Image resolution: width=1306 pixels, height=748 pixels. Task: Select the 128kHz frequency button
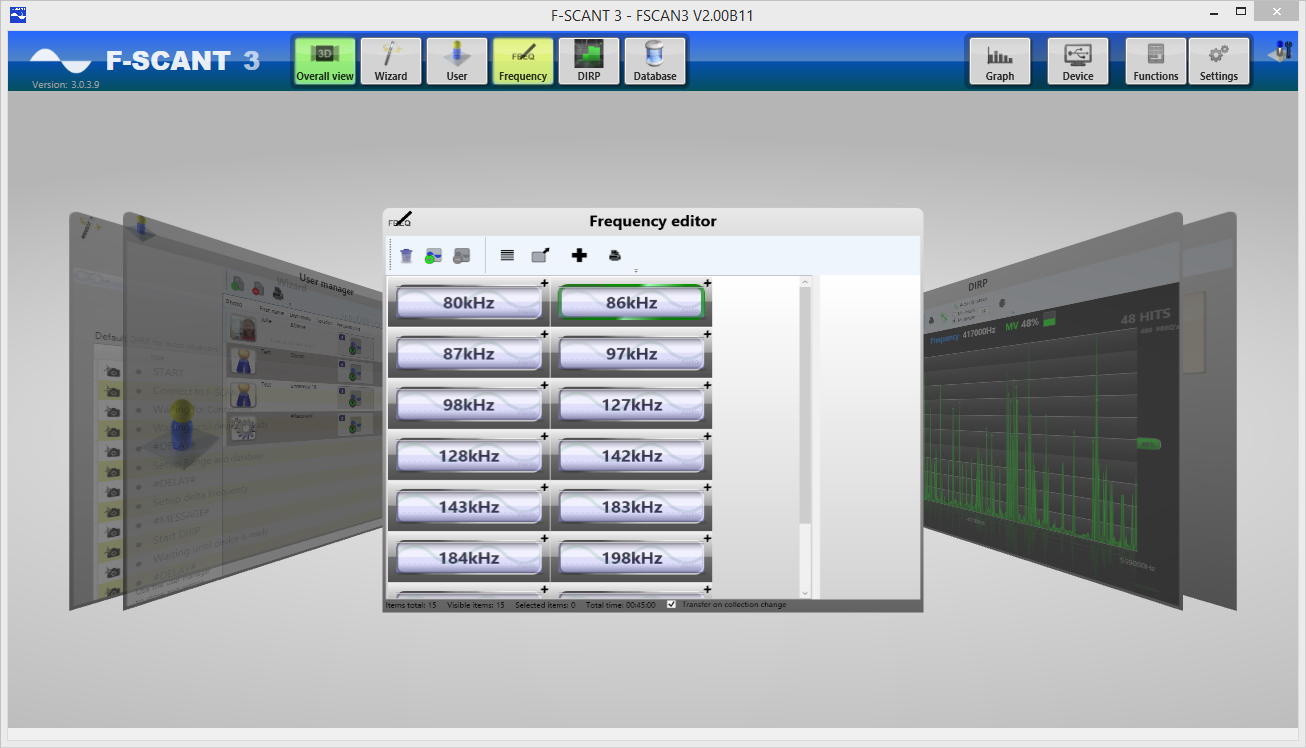tap(469, 455)
